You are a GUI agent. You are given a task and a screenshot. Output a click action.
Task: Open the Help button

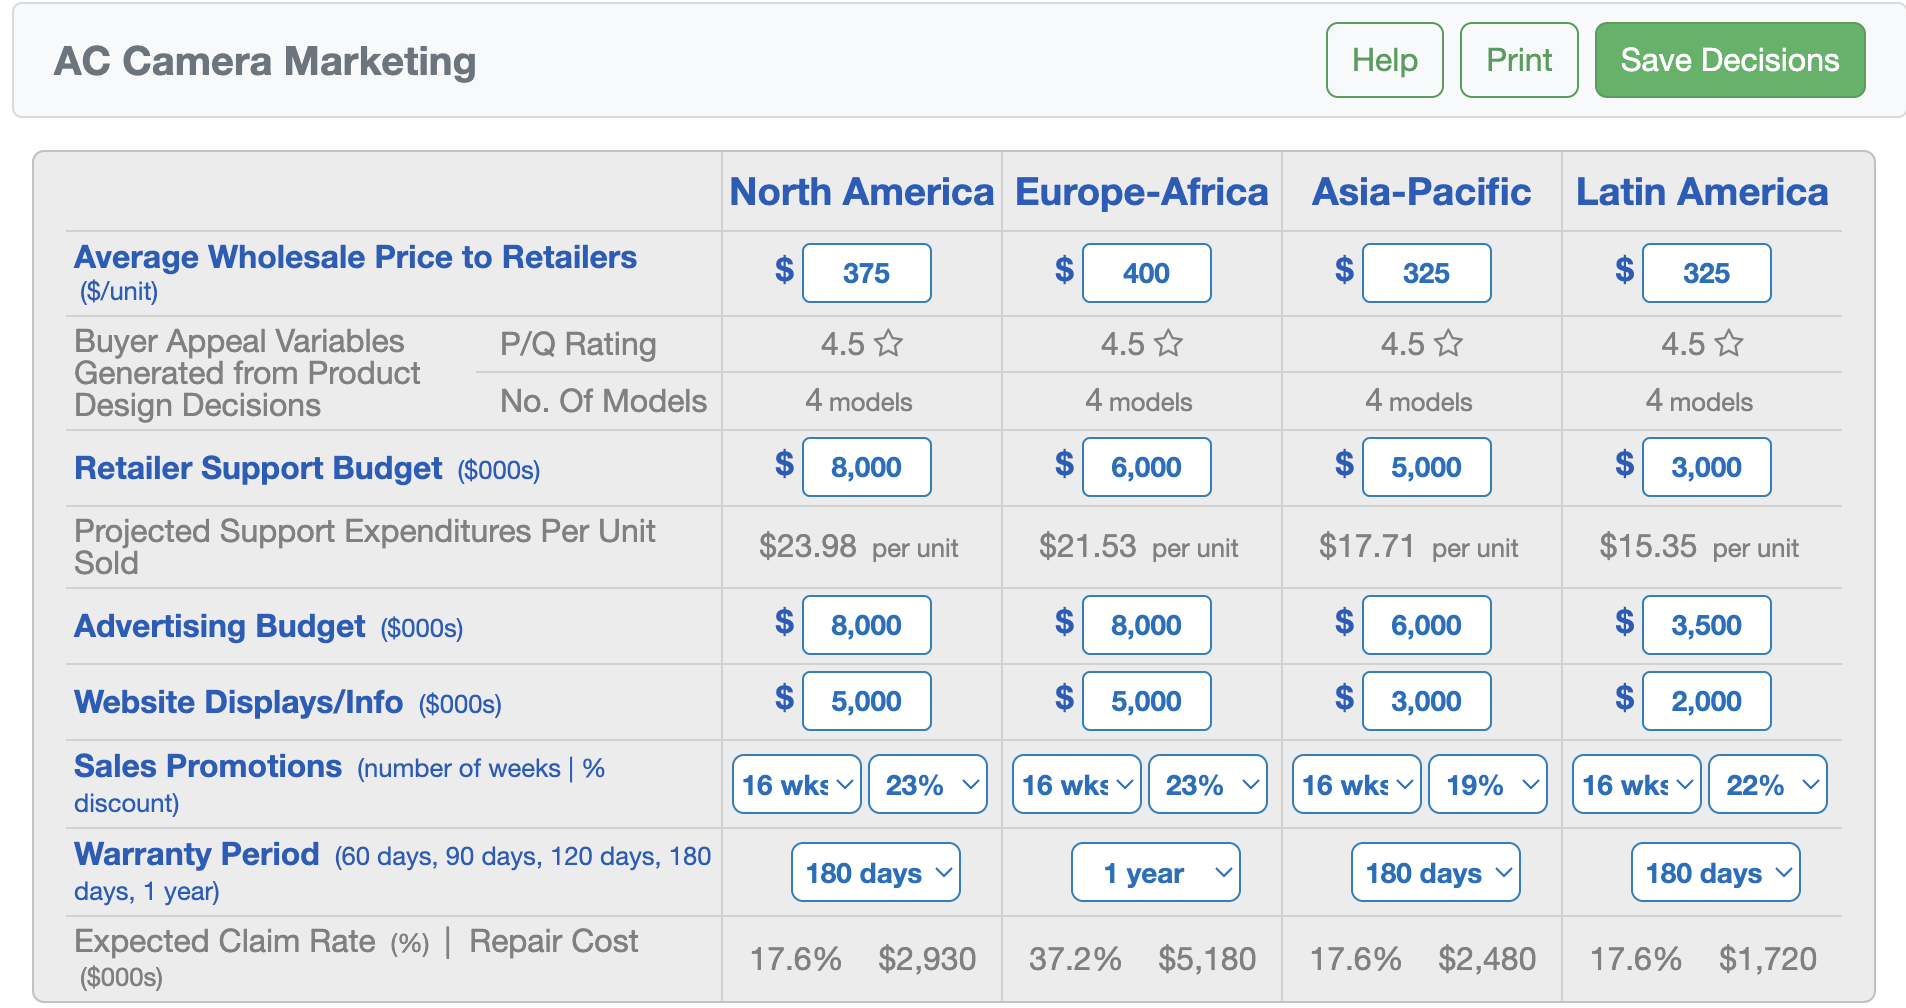1384,60
